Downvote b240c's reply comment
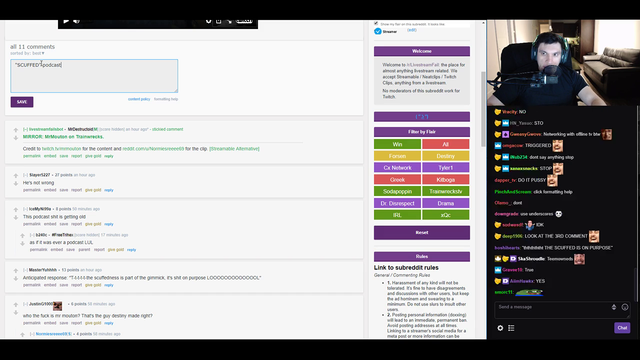This screenshot has width=640, height=360. pos(22,244)
